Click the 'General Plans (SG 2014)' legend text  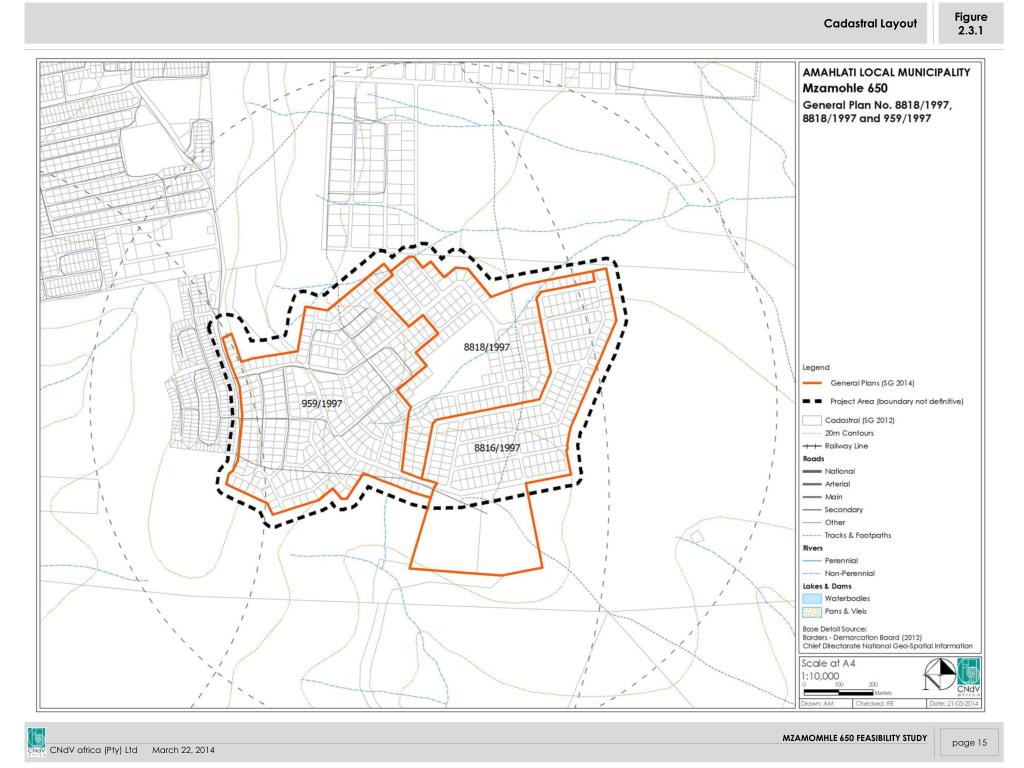coord(872,383)
